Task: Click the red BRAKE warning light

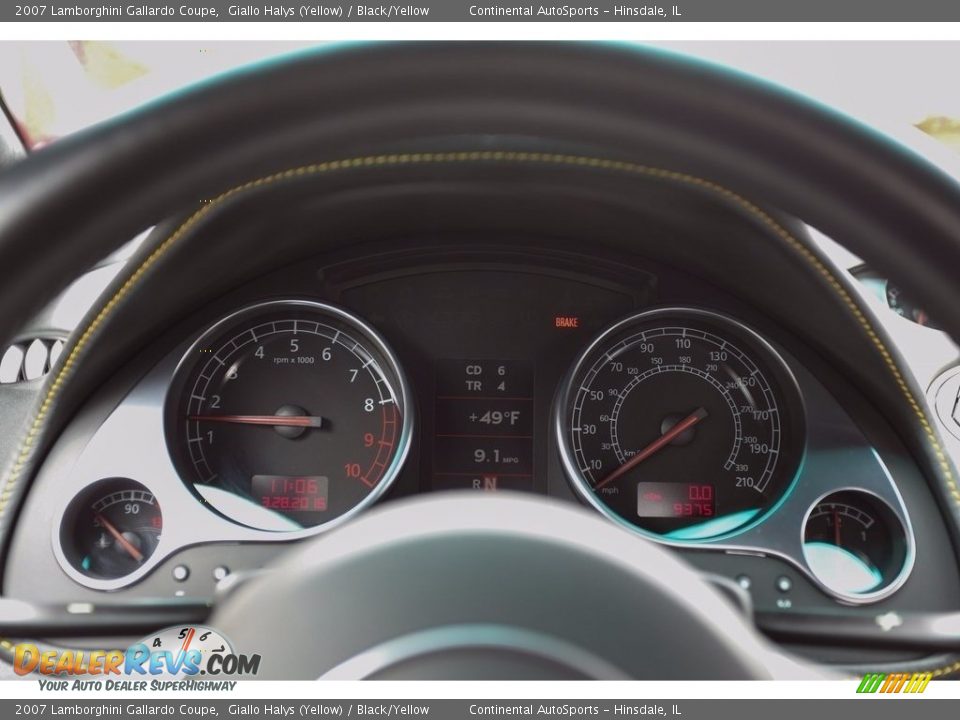Action: tap(566, 322)
